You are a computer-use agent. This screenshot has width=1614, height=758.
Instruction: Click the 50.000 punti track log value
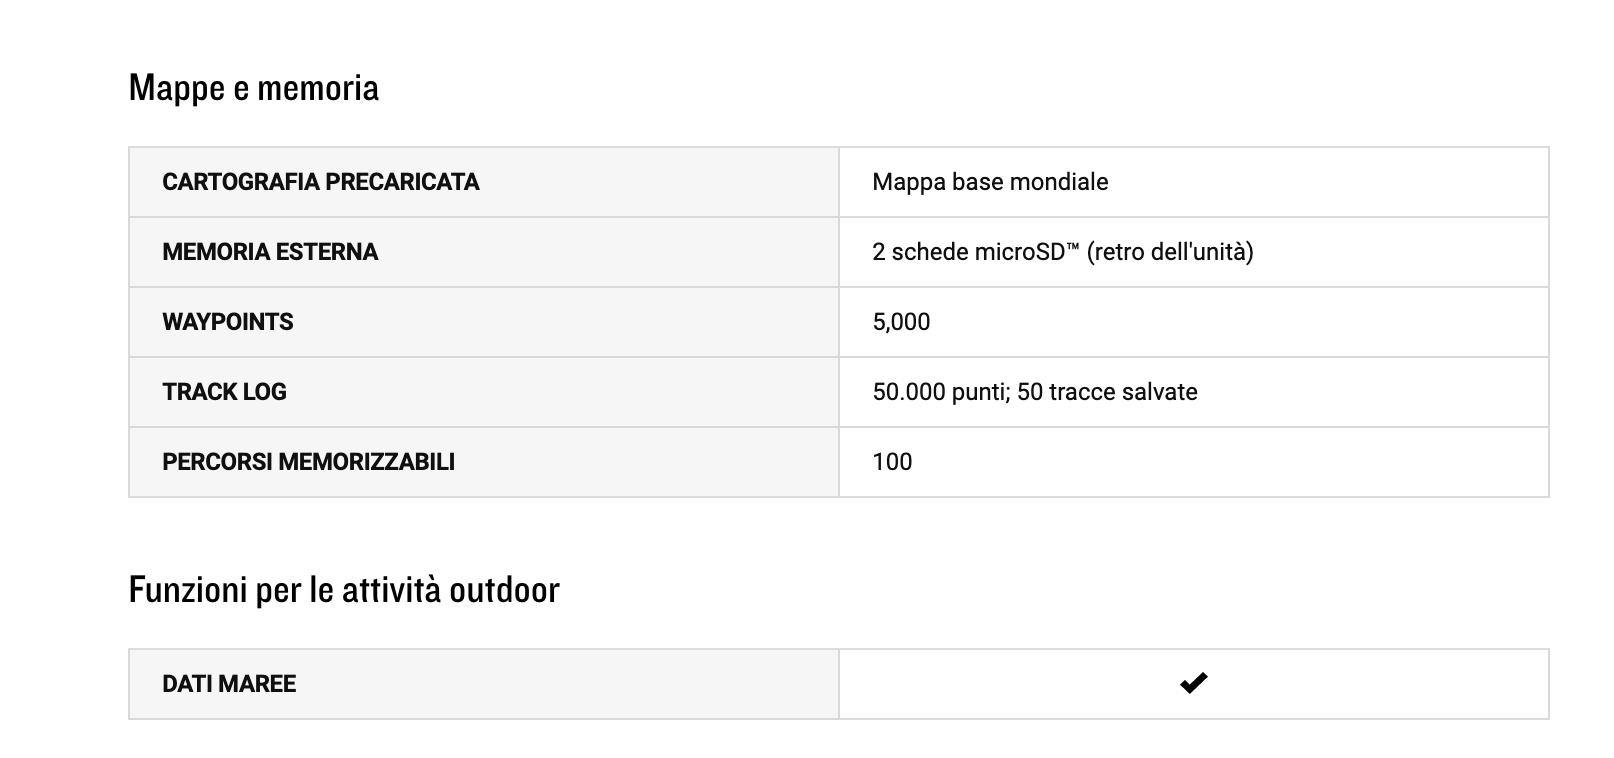pyautogui.click(x=939, y=392)
